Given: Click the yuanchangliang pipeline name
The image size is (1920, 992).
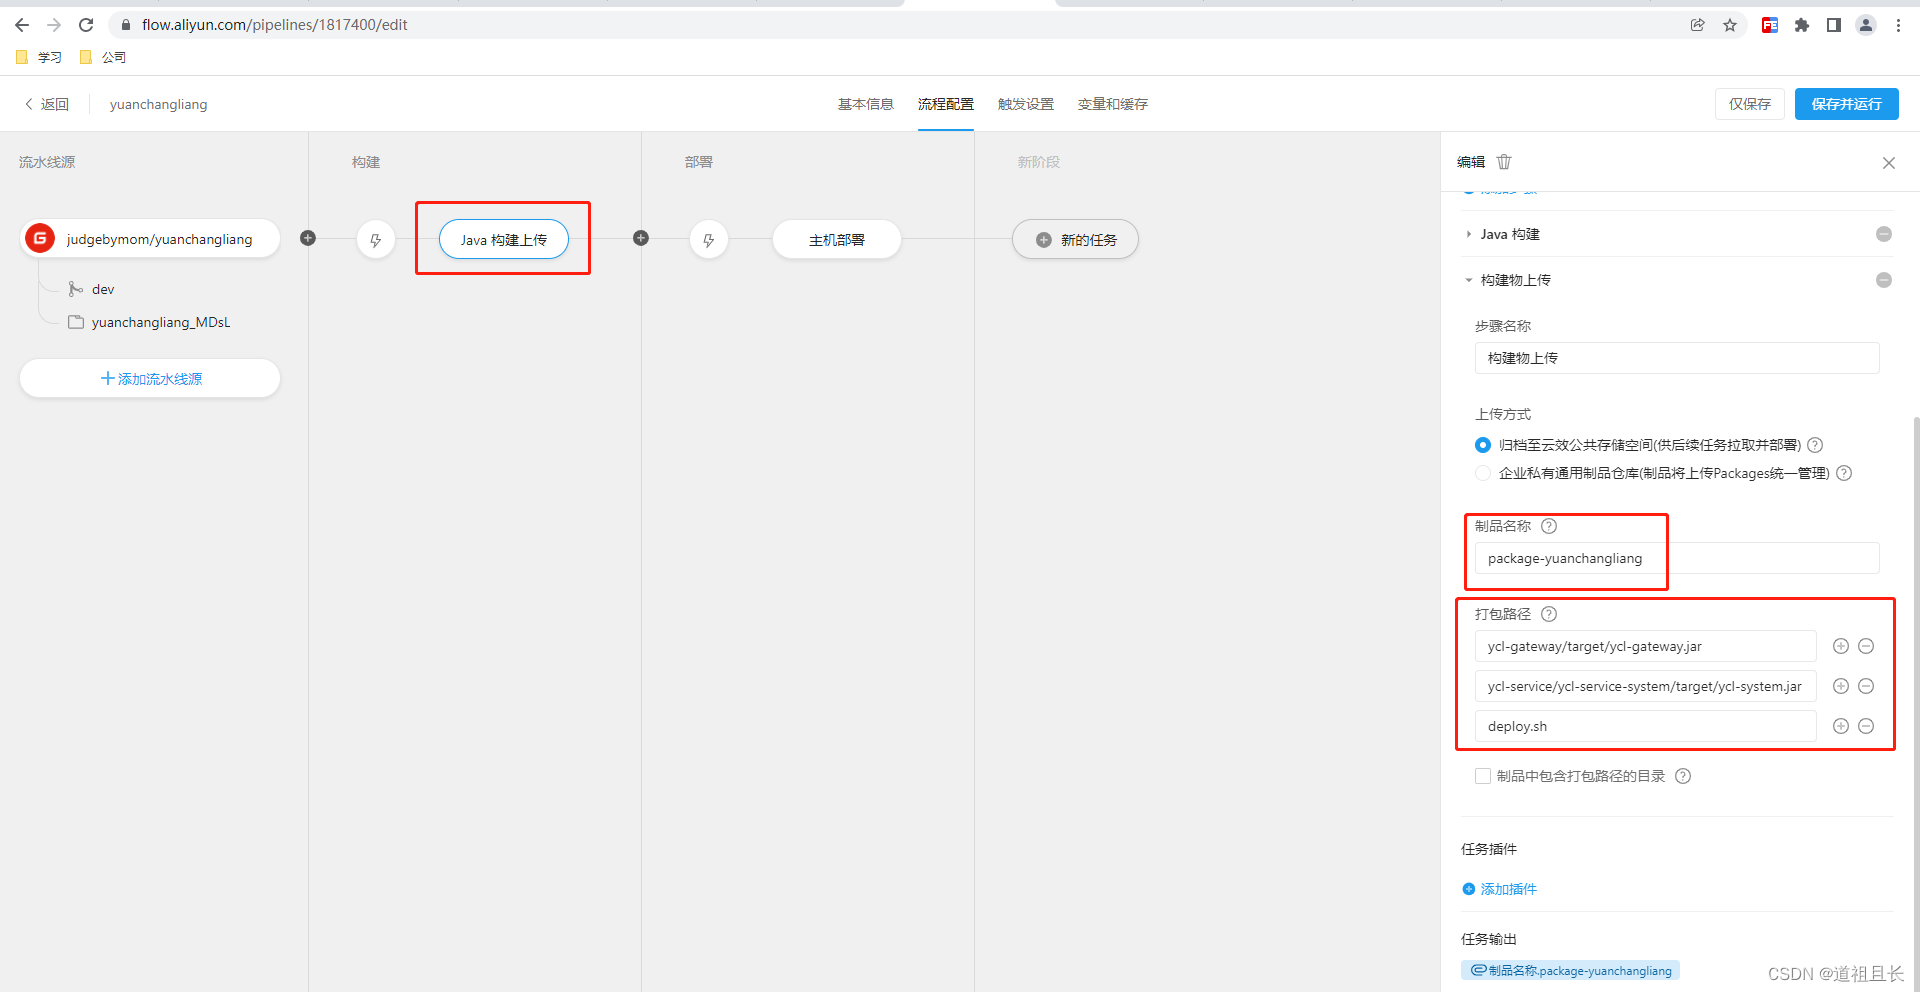Looking at the screenshot, I should tap(158, 104).
